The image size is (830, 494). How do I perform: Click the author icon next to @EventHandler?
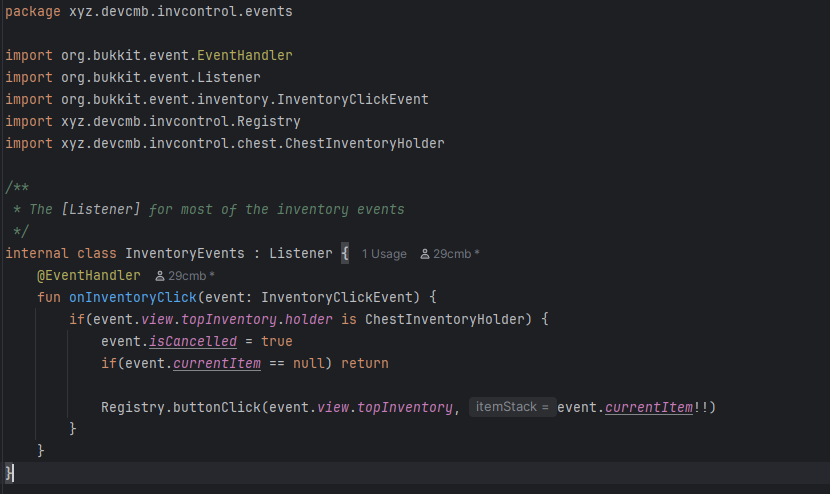tap(160, 276)
